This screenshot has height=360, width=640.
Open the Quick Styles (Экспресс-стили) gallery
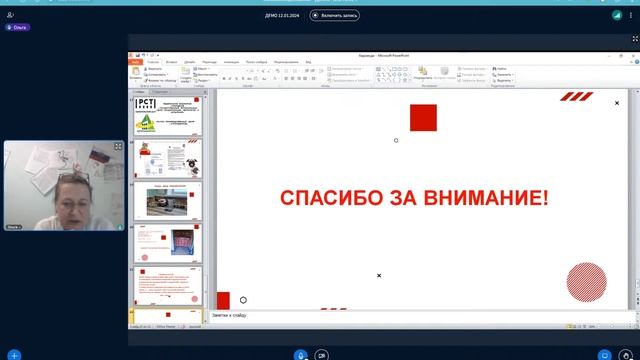(x=444, y=72)
